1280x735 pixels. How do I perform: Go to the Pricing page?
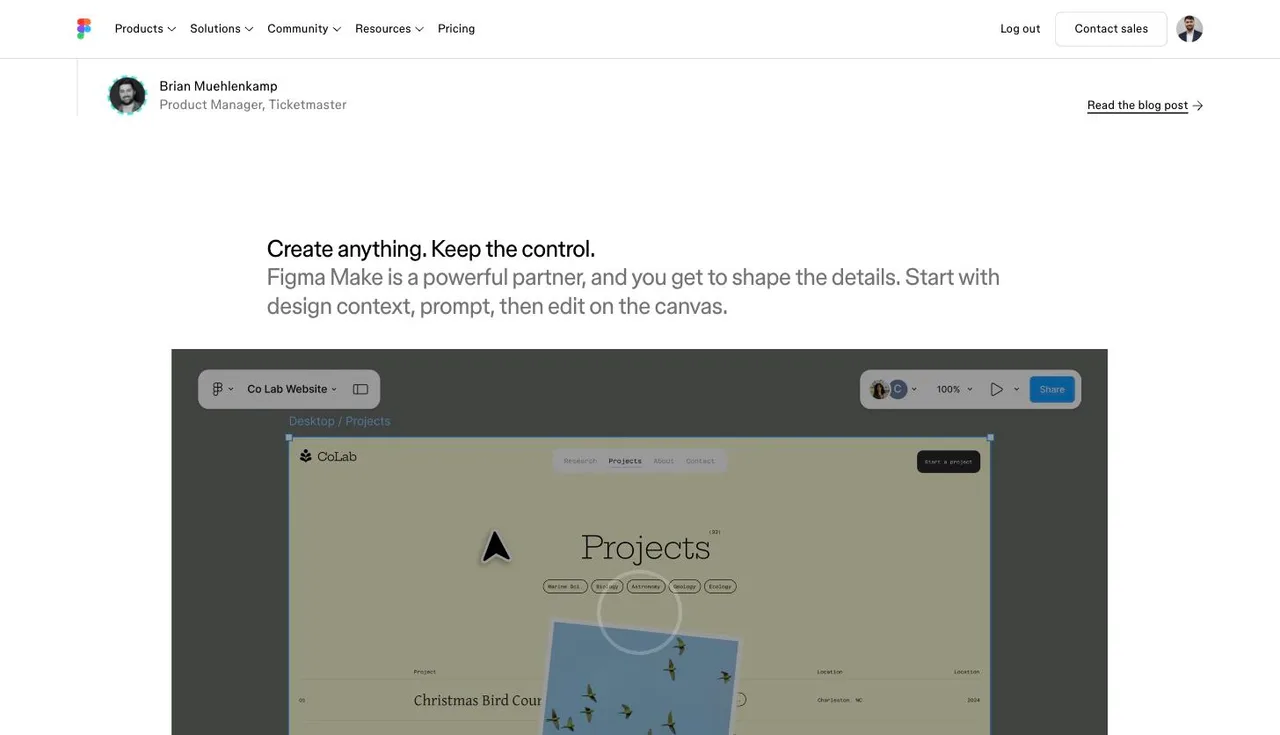(x=456, y=29)
